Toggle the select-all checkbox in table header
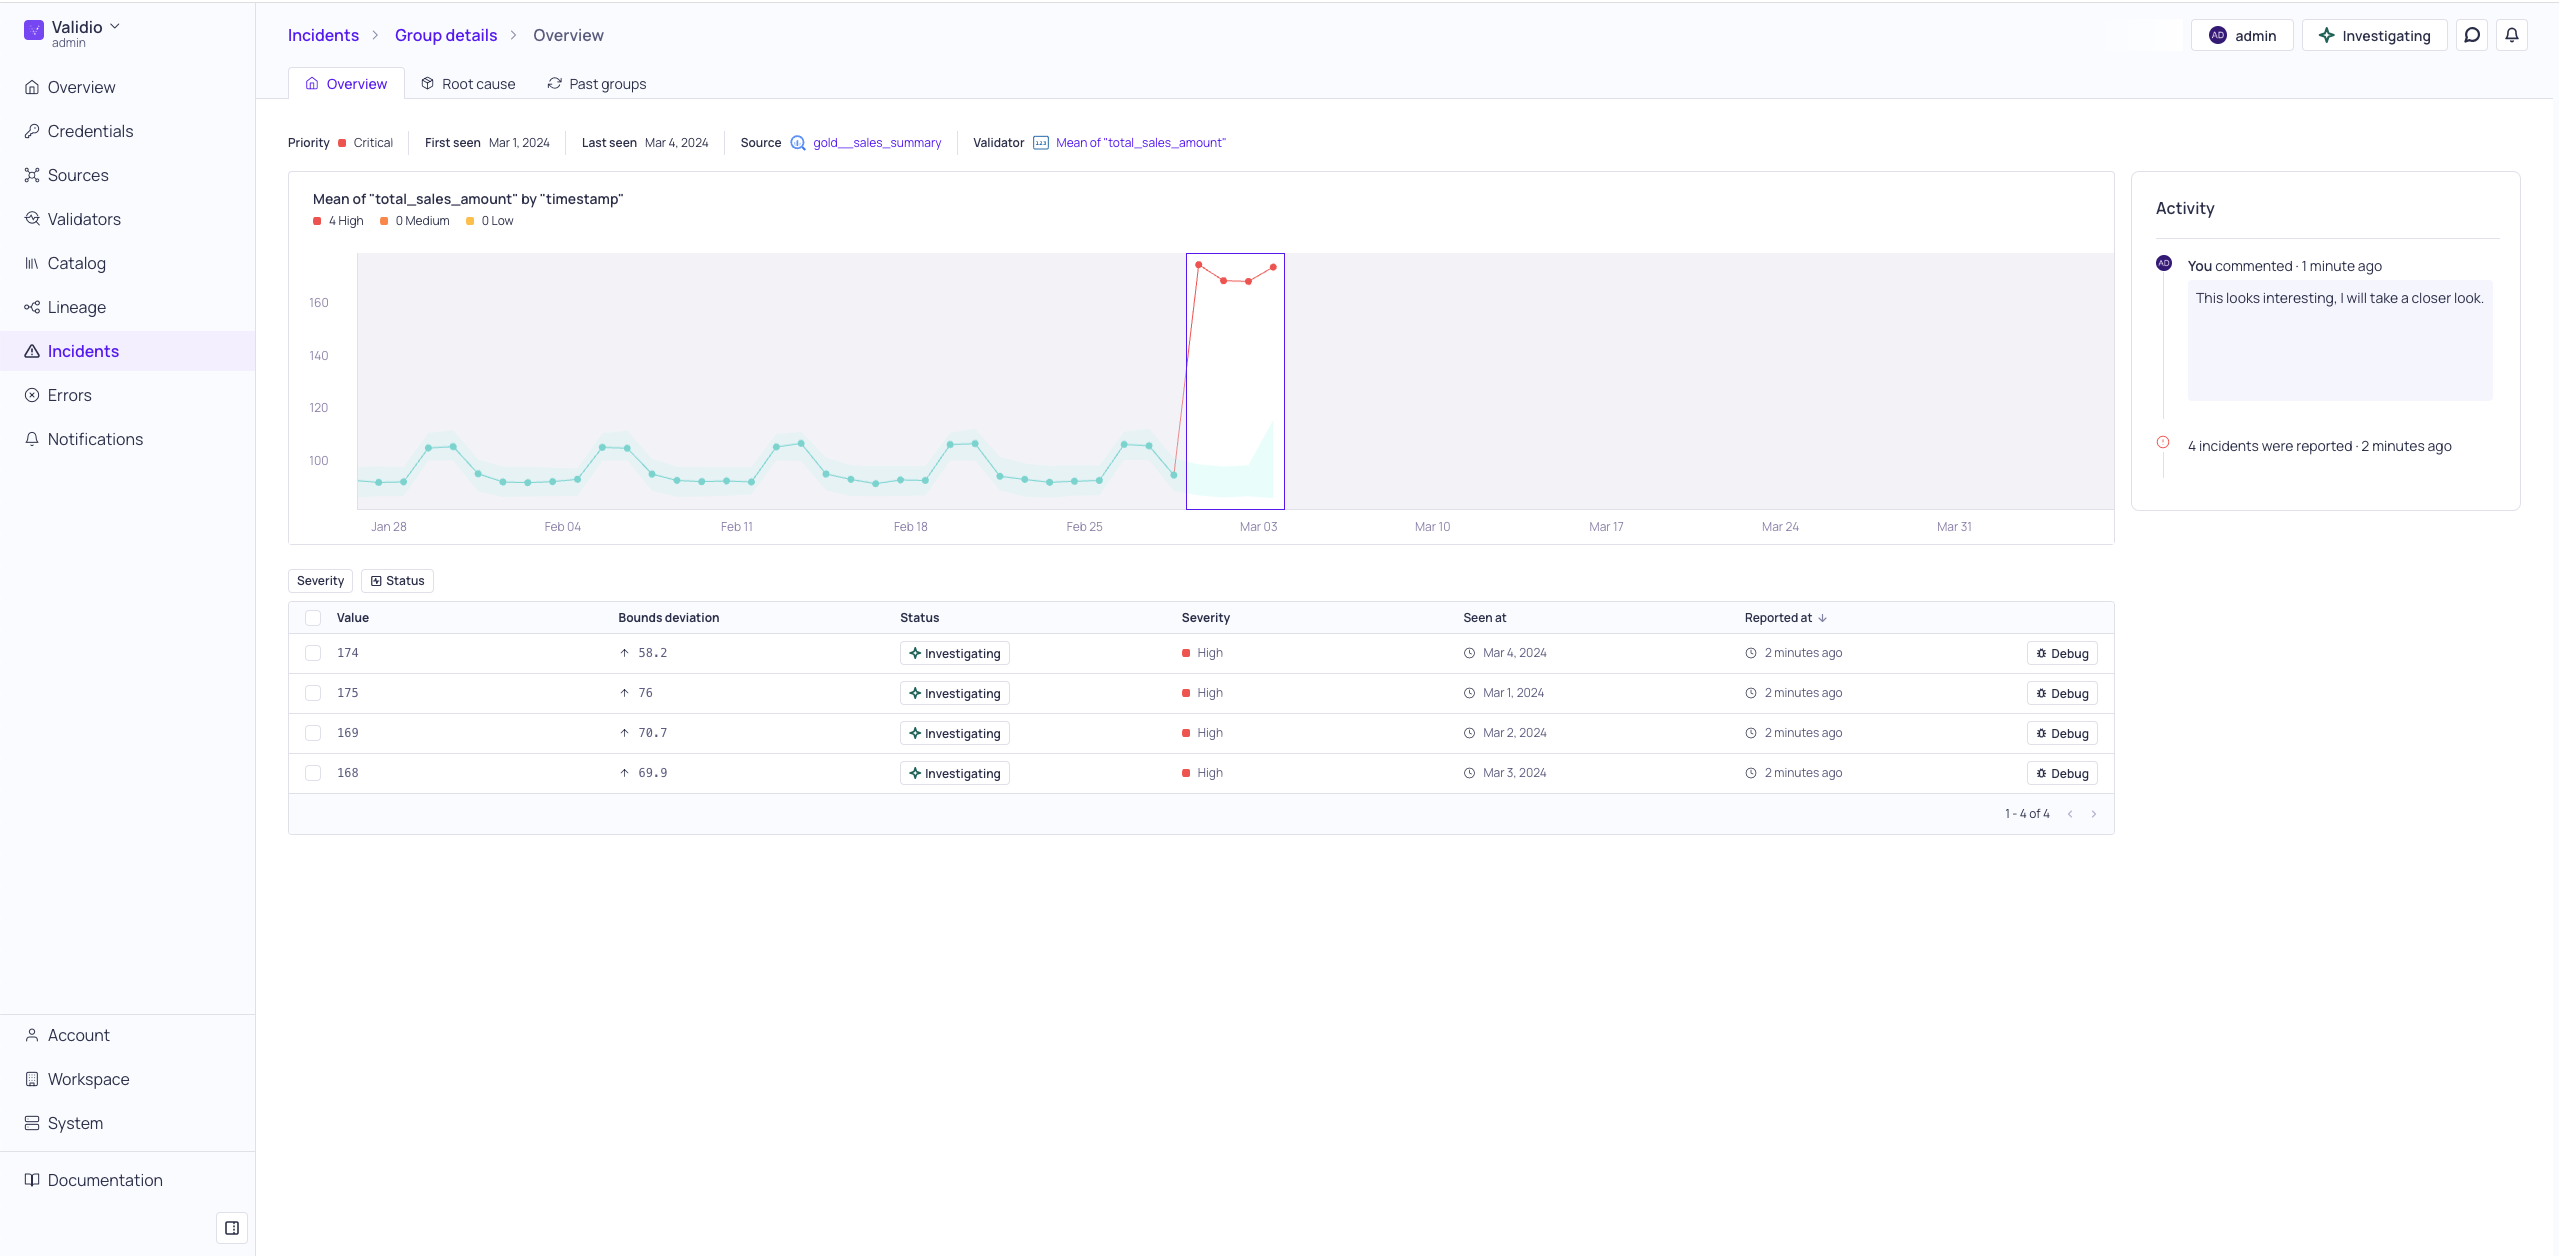 coord(313,618)
